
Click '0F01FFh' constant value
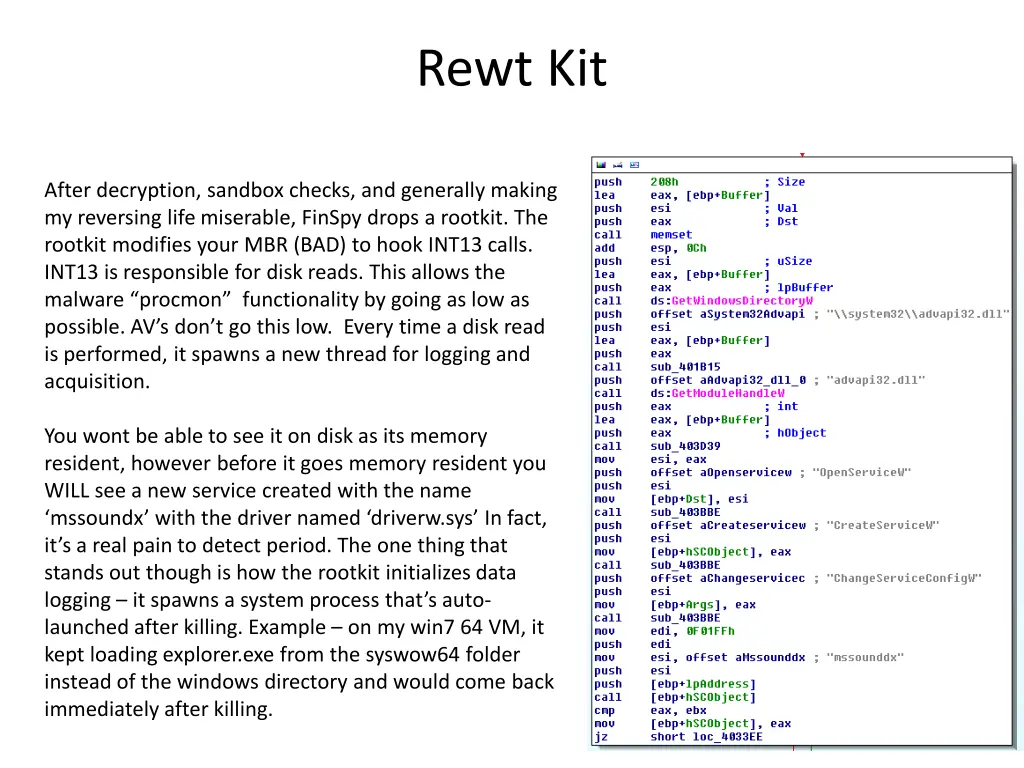(x=710, y=631)
